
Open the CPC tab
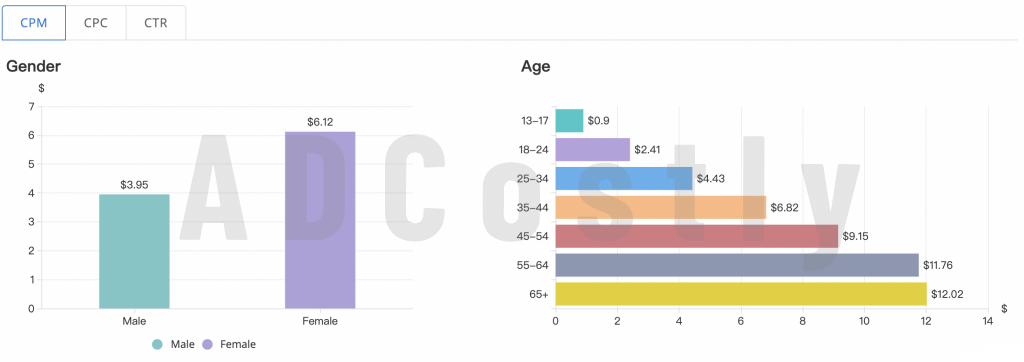96,23
